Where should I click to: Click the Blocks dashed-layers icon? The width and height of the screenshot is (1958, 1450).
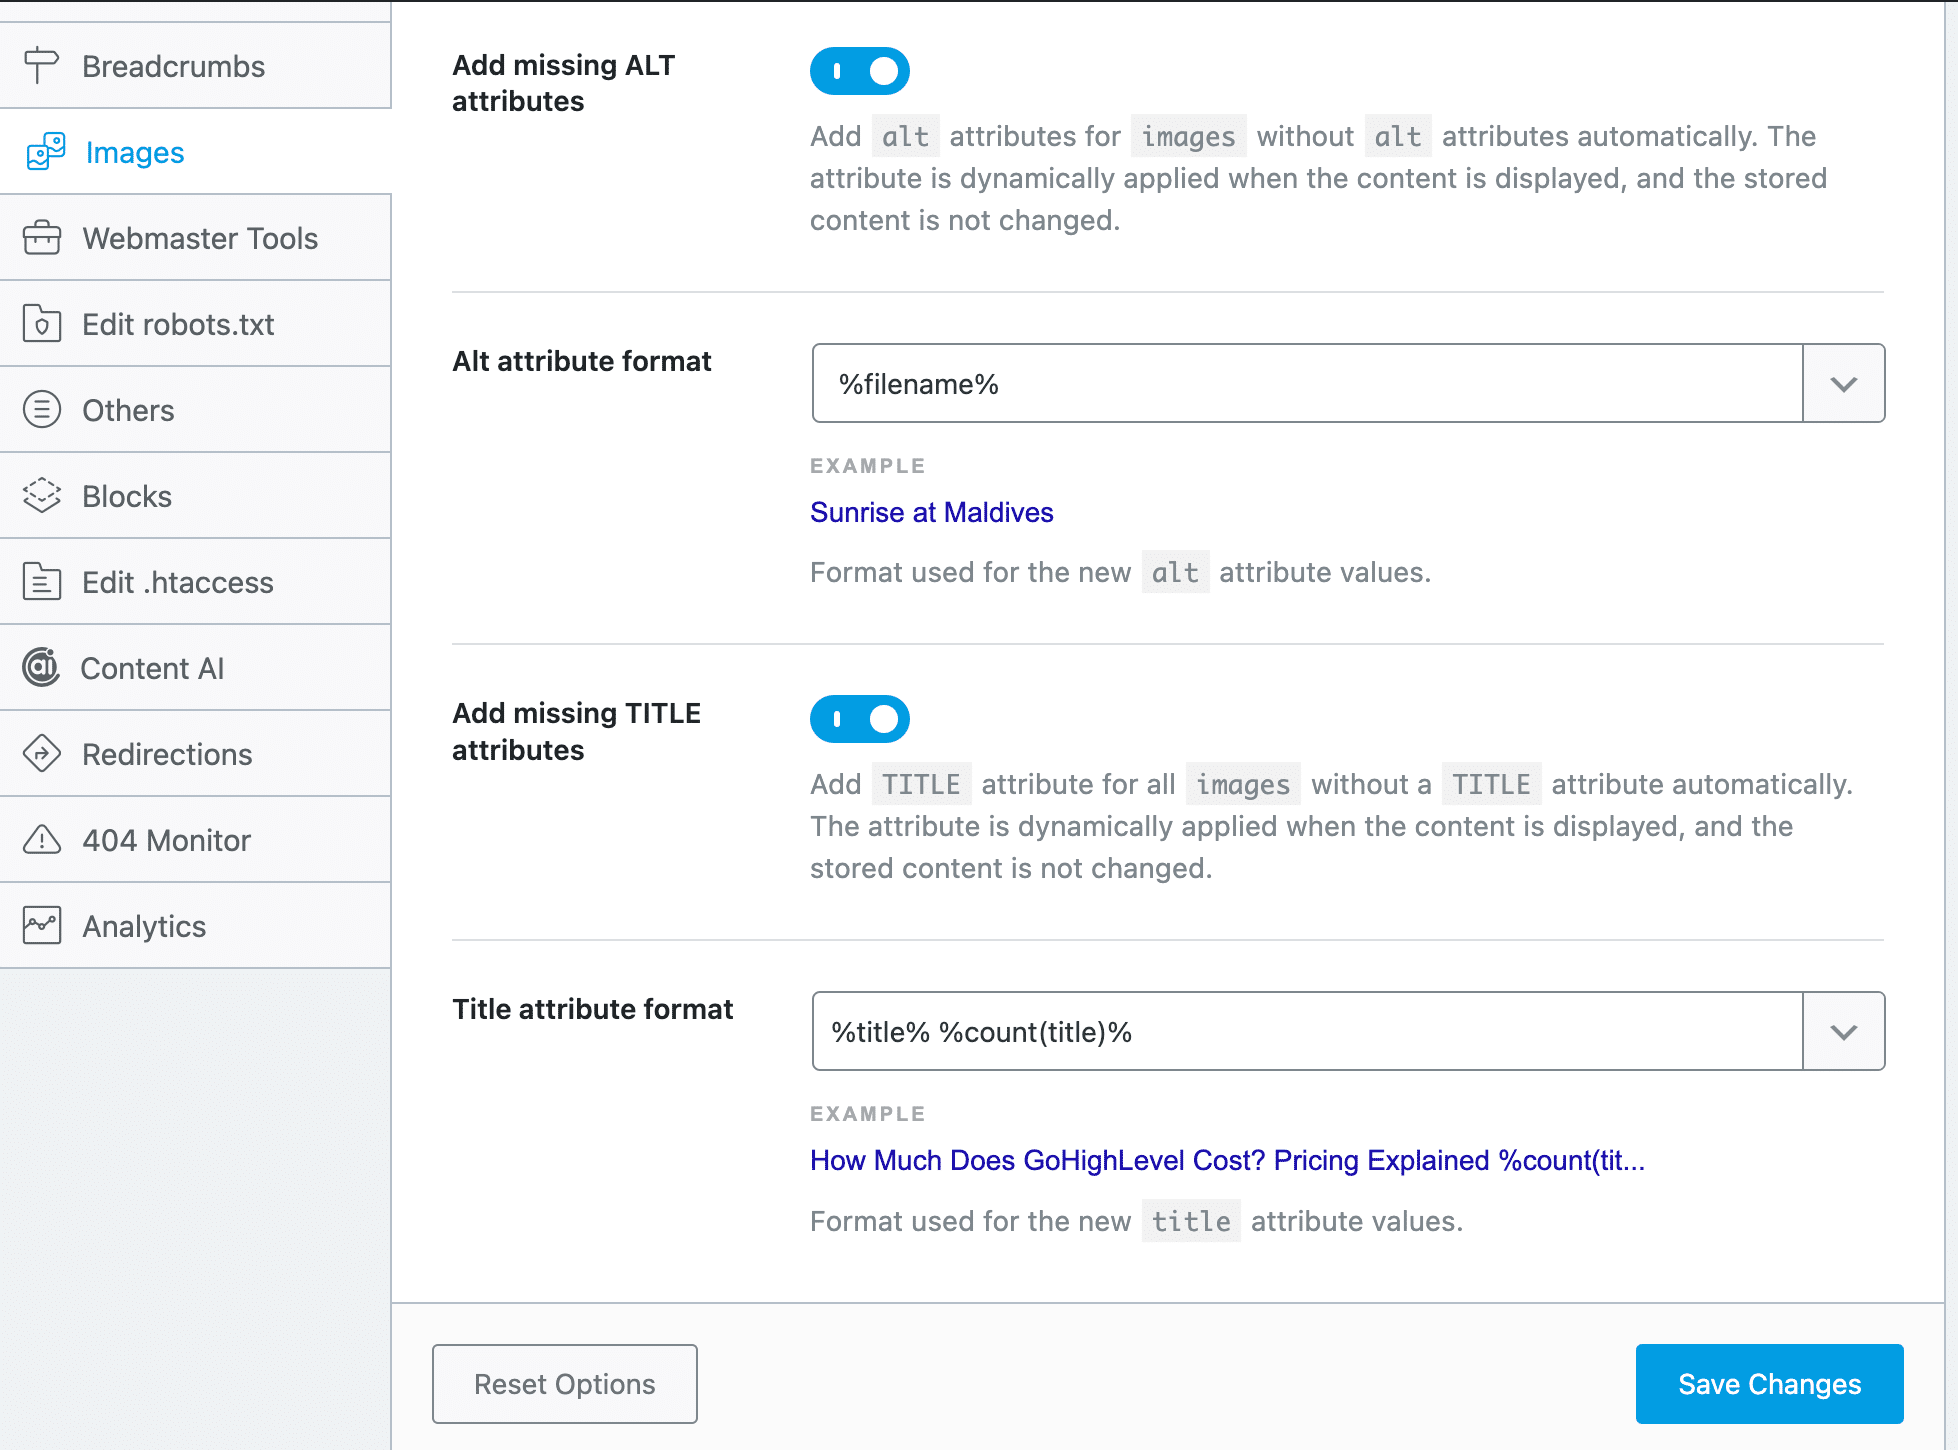[41, 496]
